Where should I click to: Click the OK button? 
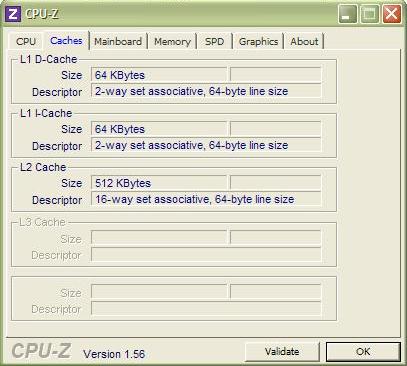(x=363, y=351)
